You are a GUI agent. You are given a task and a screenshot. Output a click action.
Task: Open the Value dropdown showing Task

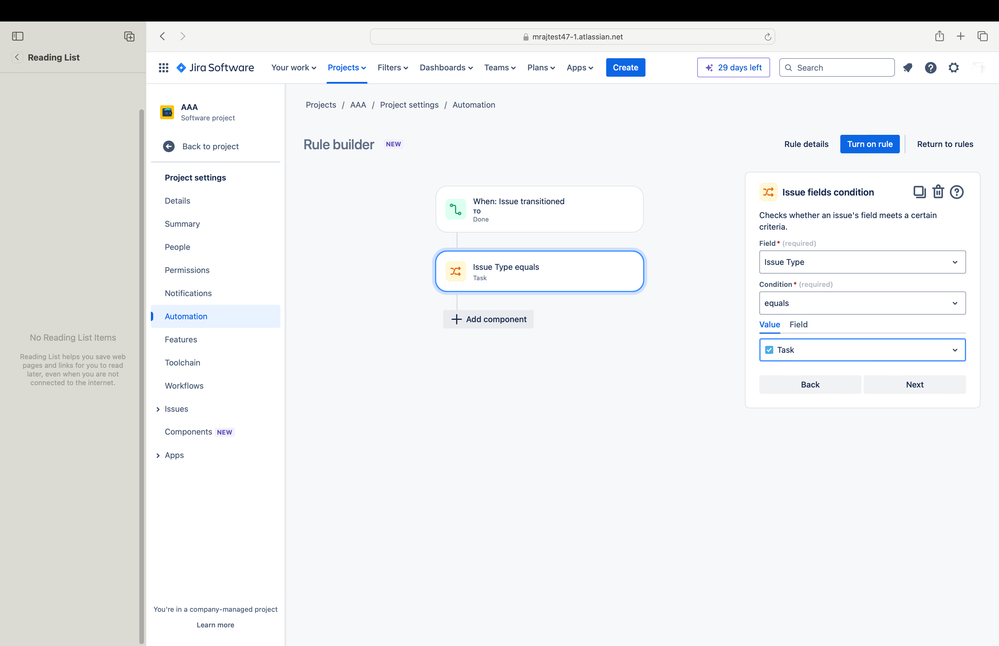pyautogui.click(x=862, y=350)
